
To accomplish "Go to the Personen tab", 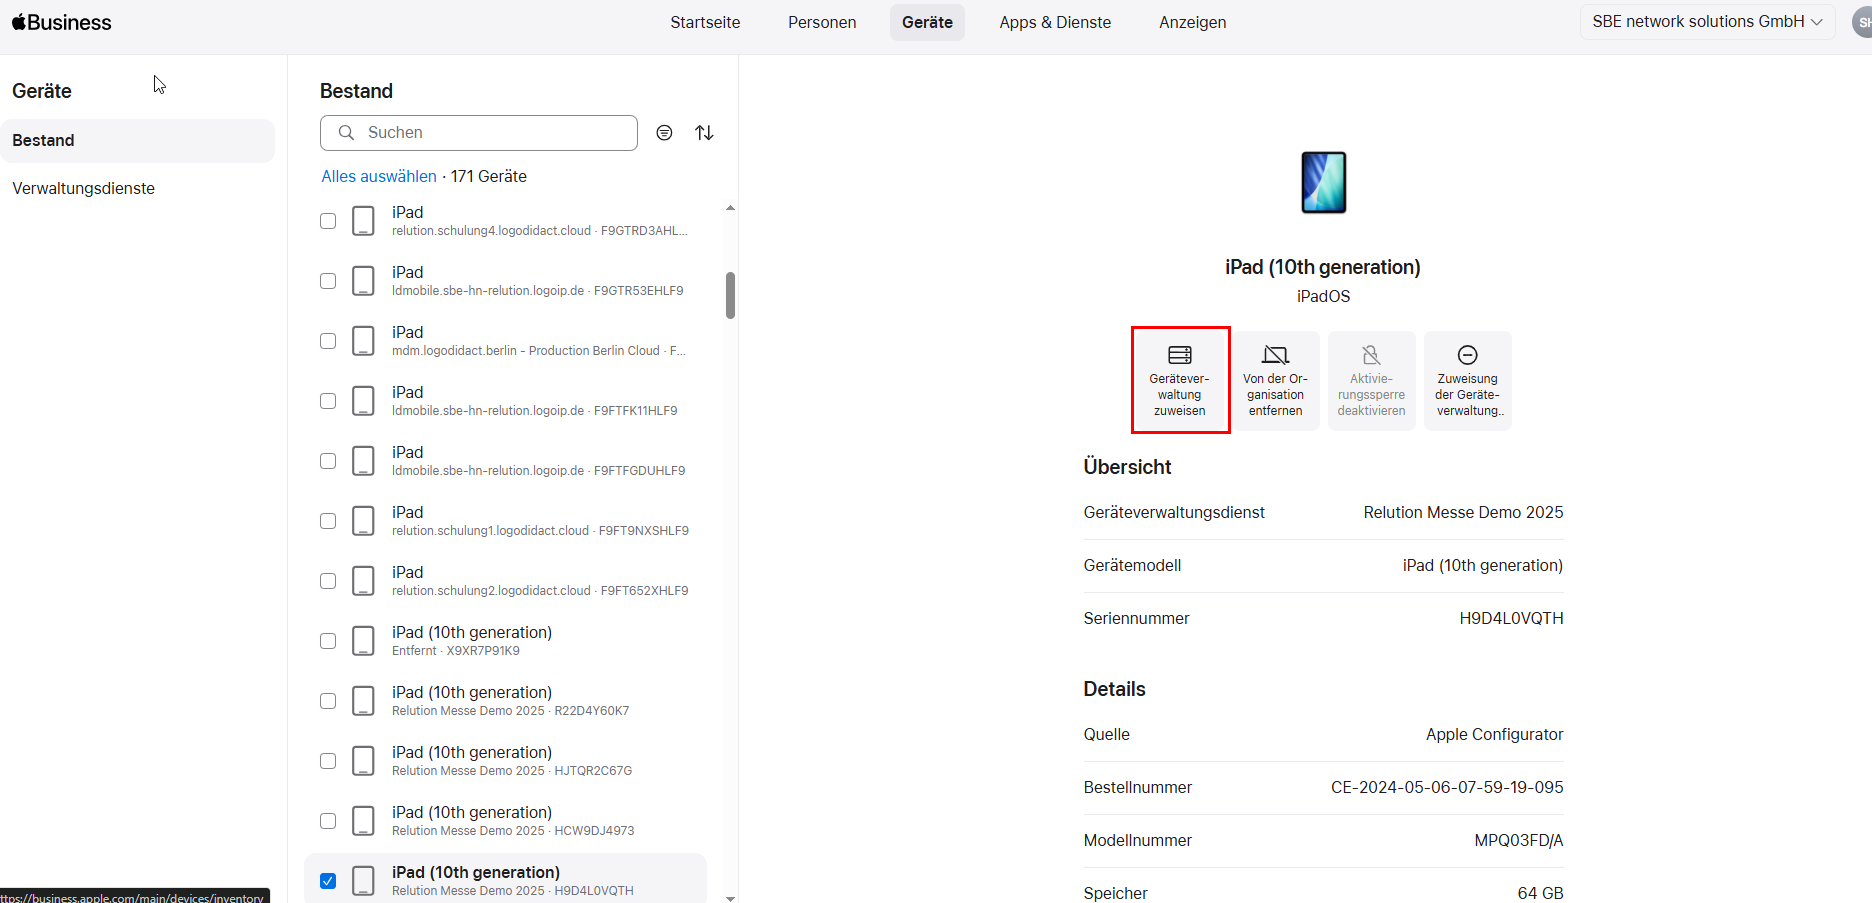I will click(x=822, y=22).
